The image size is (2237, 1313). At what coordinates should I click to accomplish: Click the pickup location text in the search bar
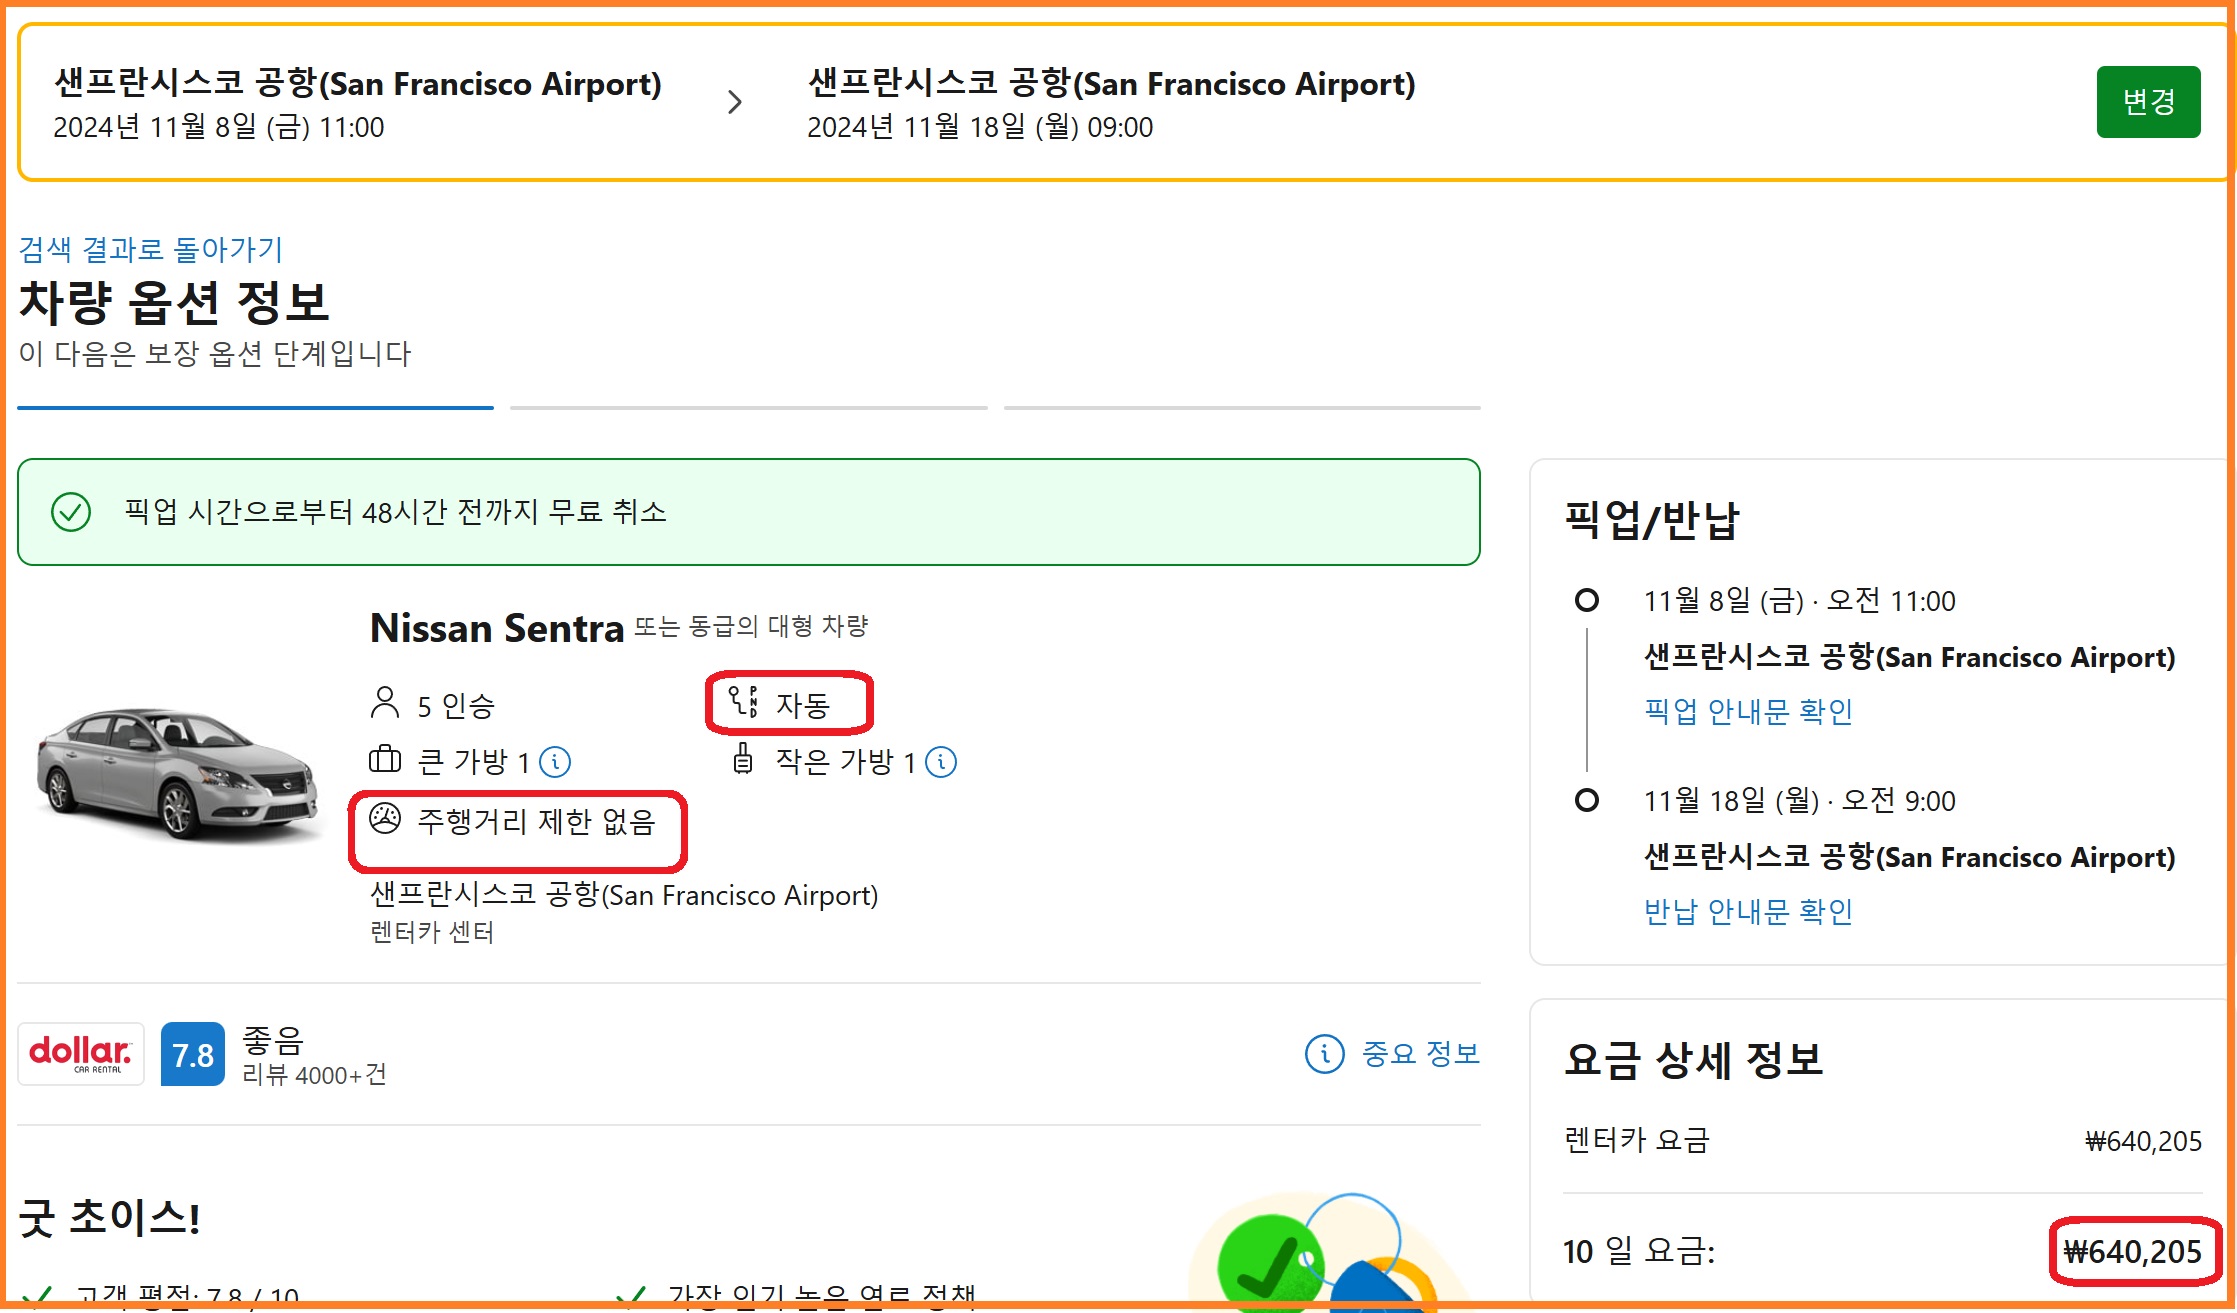358,83
